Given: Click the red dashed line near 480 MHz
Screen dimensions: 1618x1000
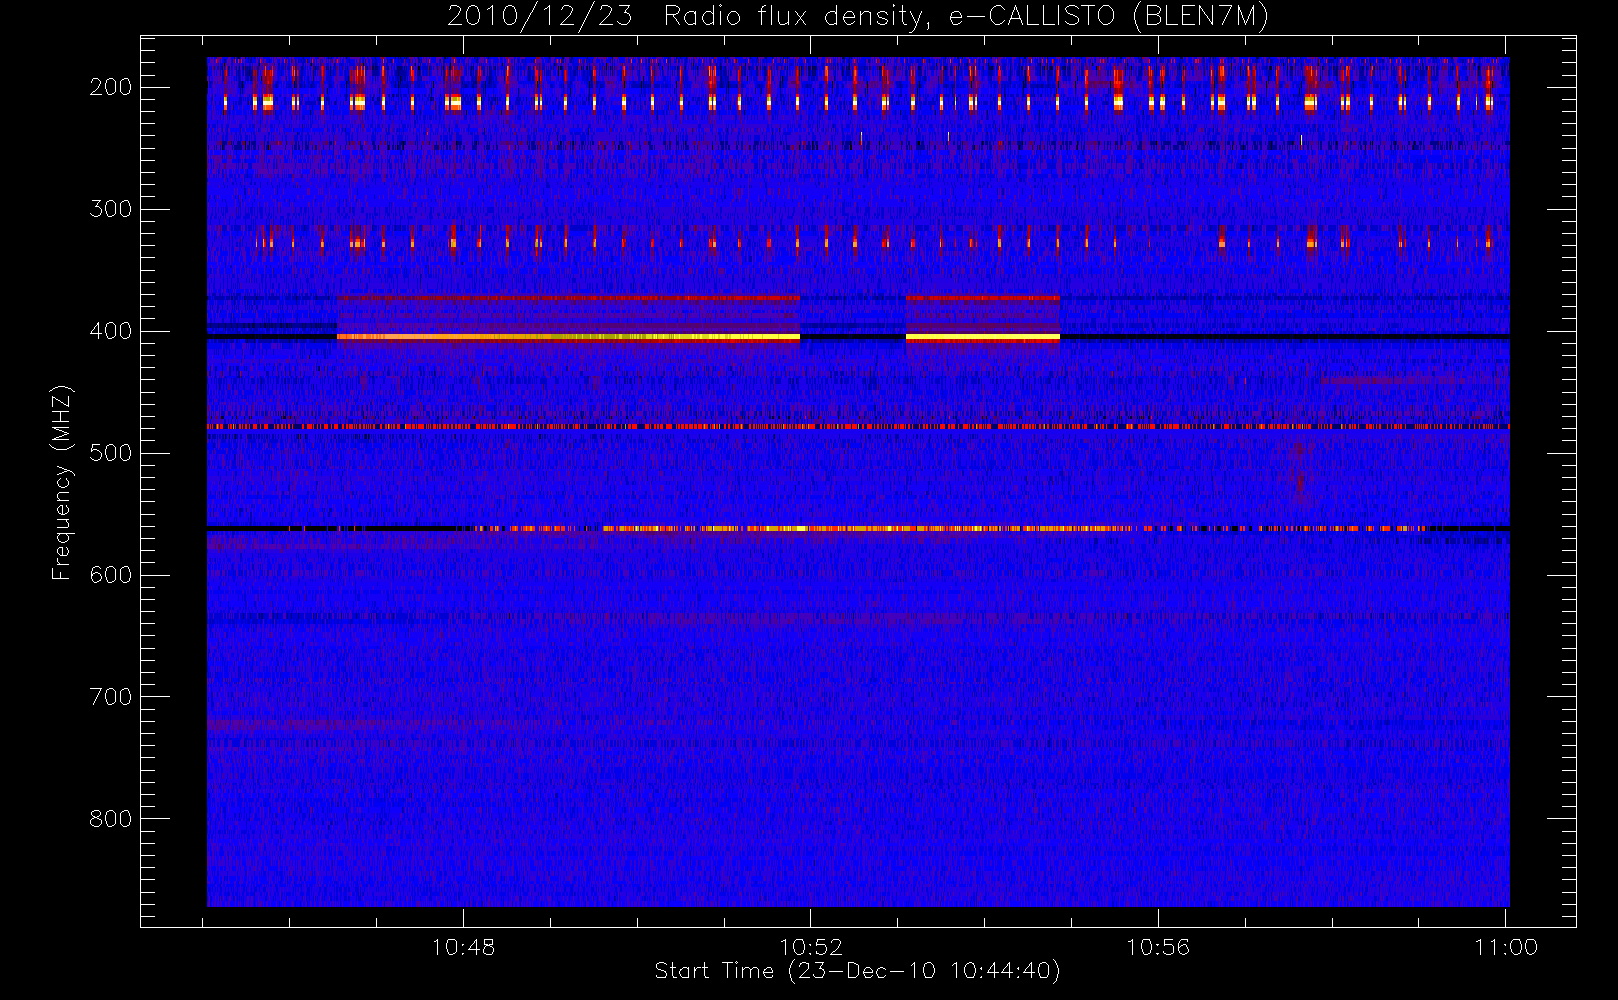Looking at the screenshot, I should click(x=858, y=427).
